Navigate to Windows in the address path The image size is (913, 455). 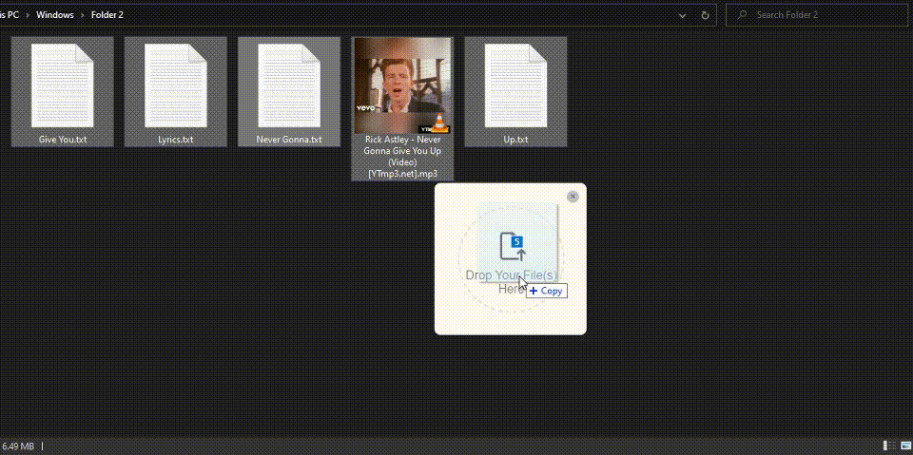pos(55,15)
